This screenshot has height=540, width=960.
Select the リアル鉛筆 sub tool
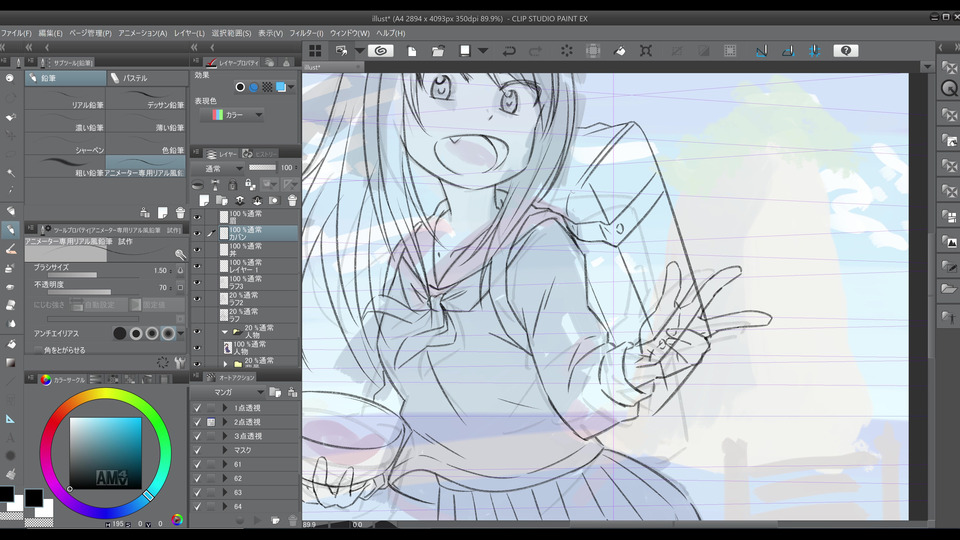click(66, 100)
